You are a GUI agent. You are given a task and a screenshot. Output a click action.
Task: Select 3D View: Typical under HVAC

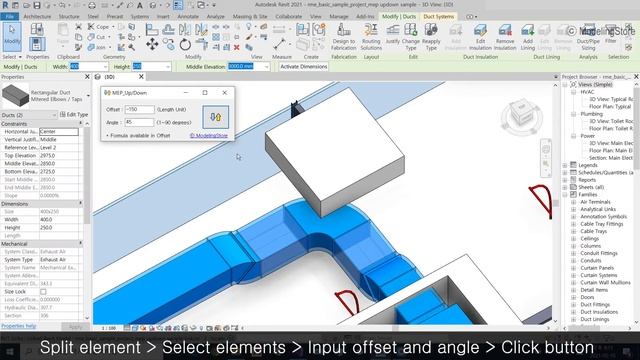point(611,99)
